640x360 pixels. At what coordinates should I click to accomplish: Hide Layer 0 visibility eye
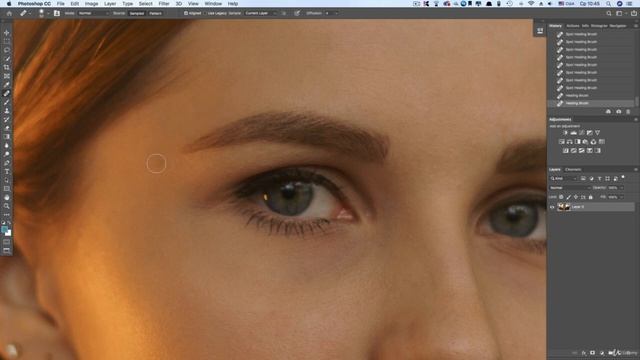pyautogui.click(x=552, y=207)
